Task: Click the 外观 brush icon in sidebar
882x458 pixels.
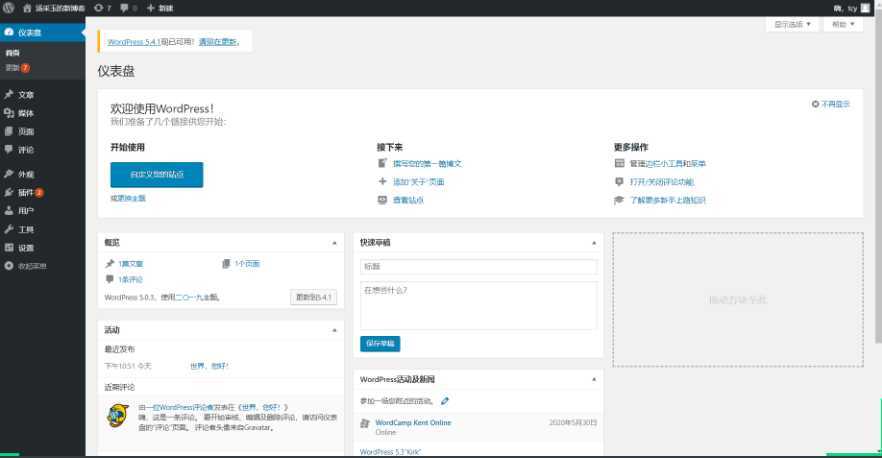Action: [x=8, y=174]
